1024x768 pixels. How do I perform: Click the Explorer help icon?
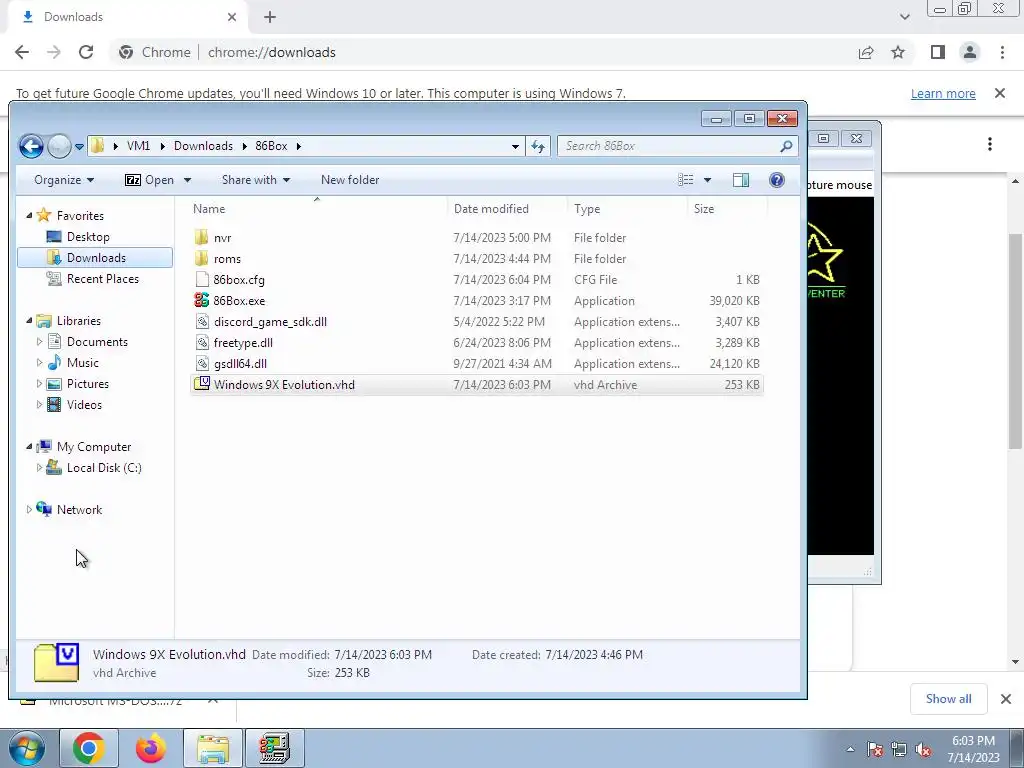[x=776, y=180]
